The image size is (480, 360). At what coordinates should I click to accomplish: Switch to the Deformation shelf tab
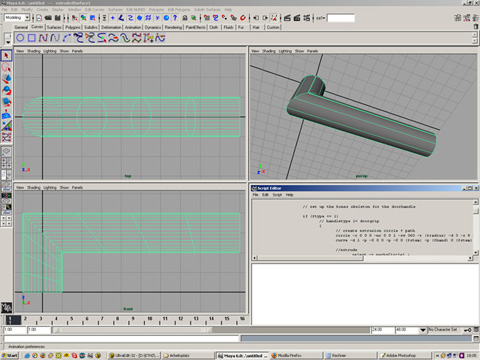(111, 27)
